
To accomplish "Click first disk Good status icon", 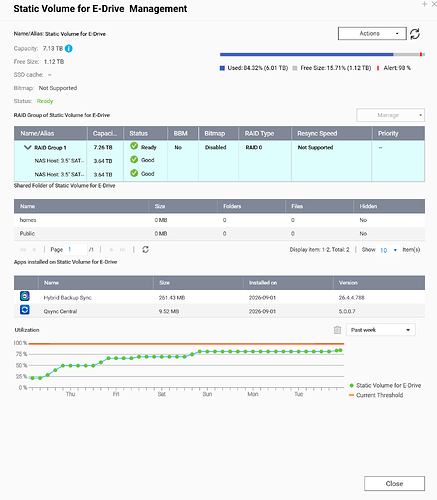I will pos(134,160).
